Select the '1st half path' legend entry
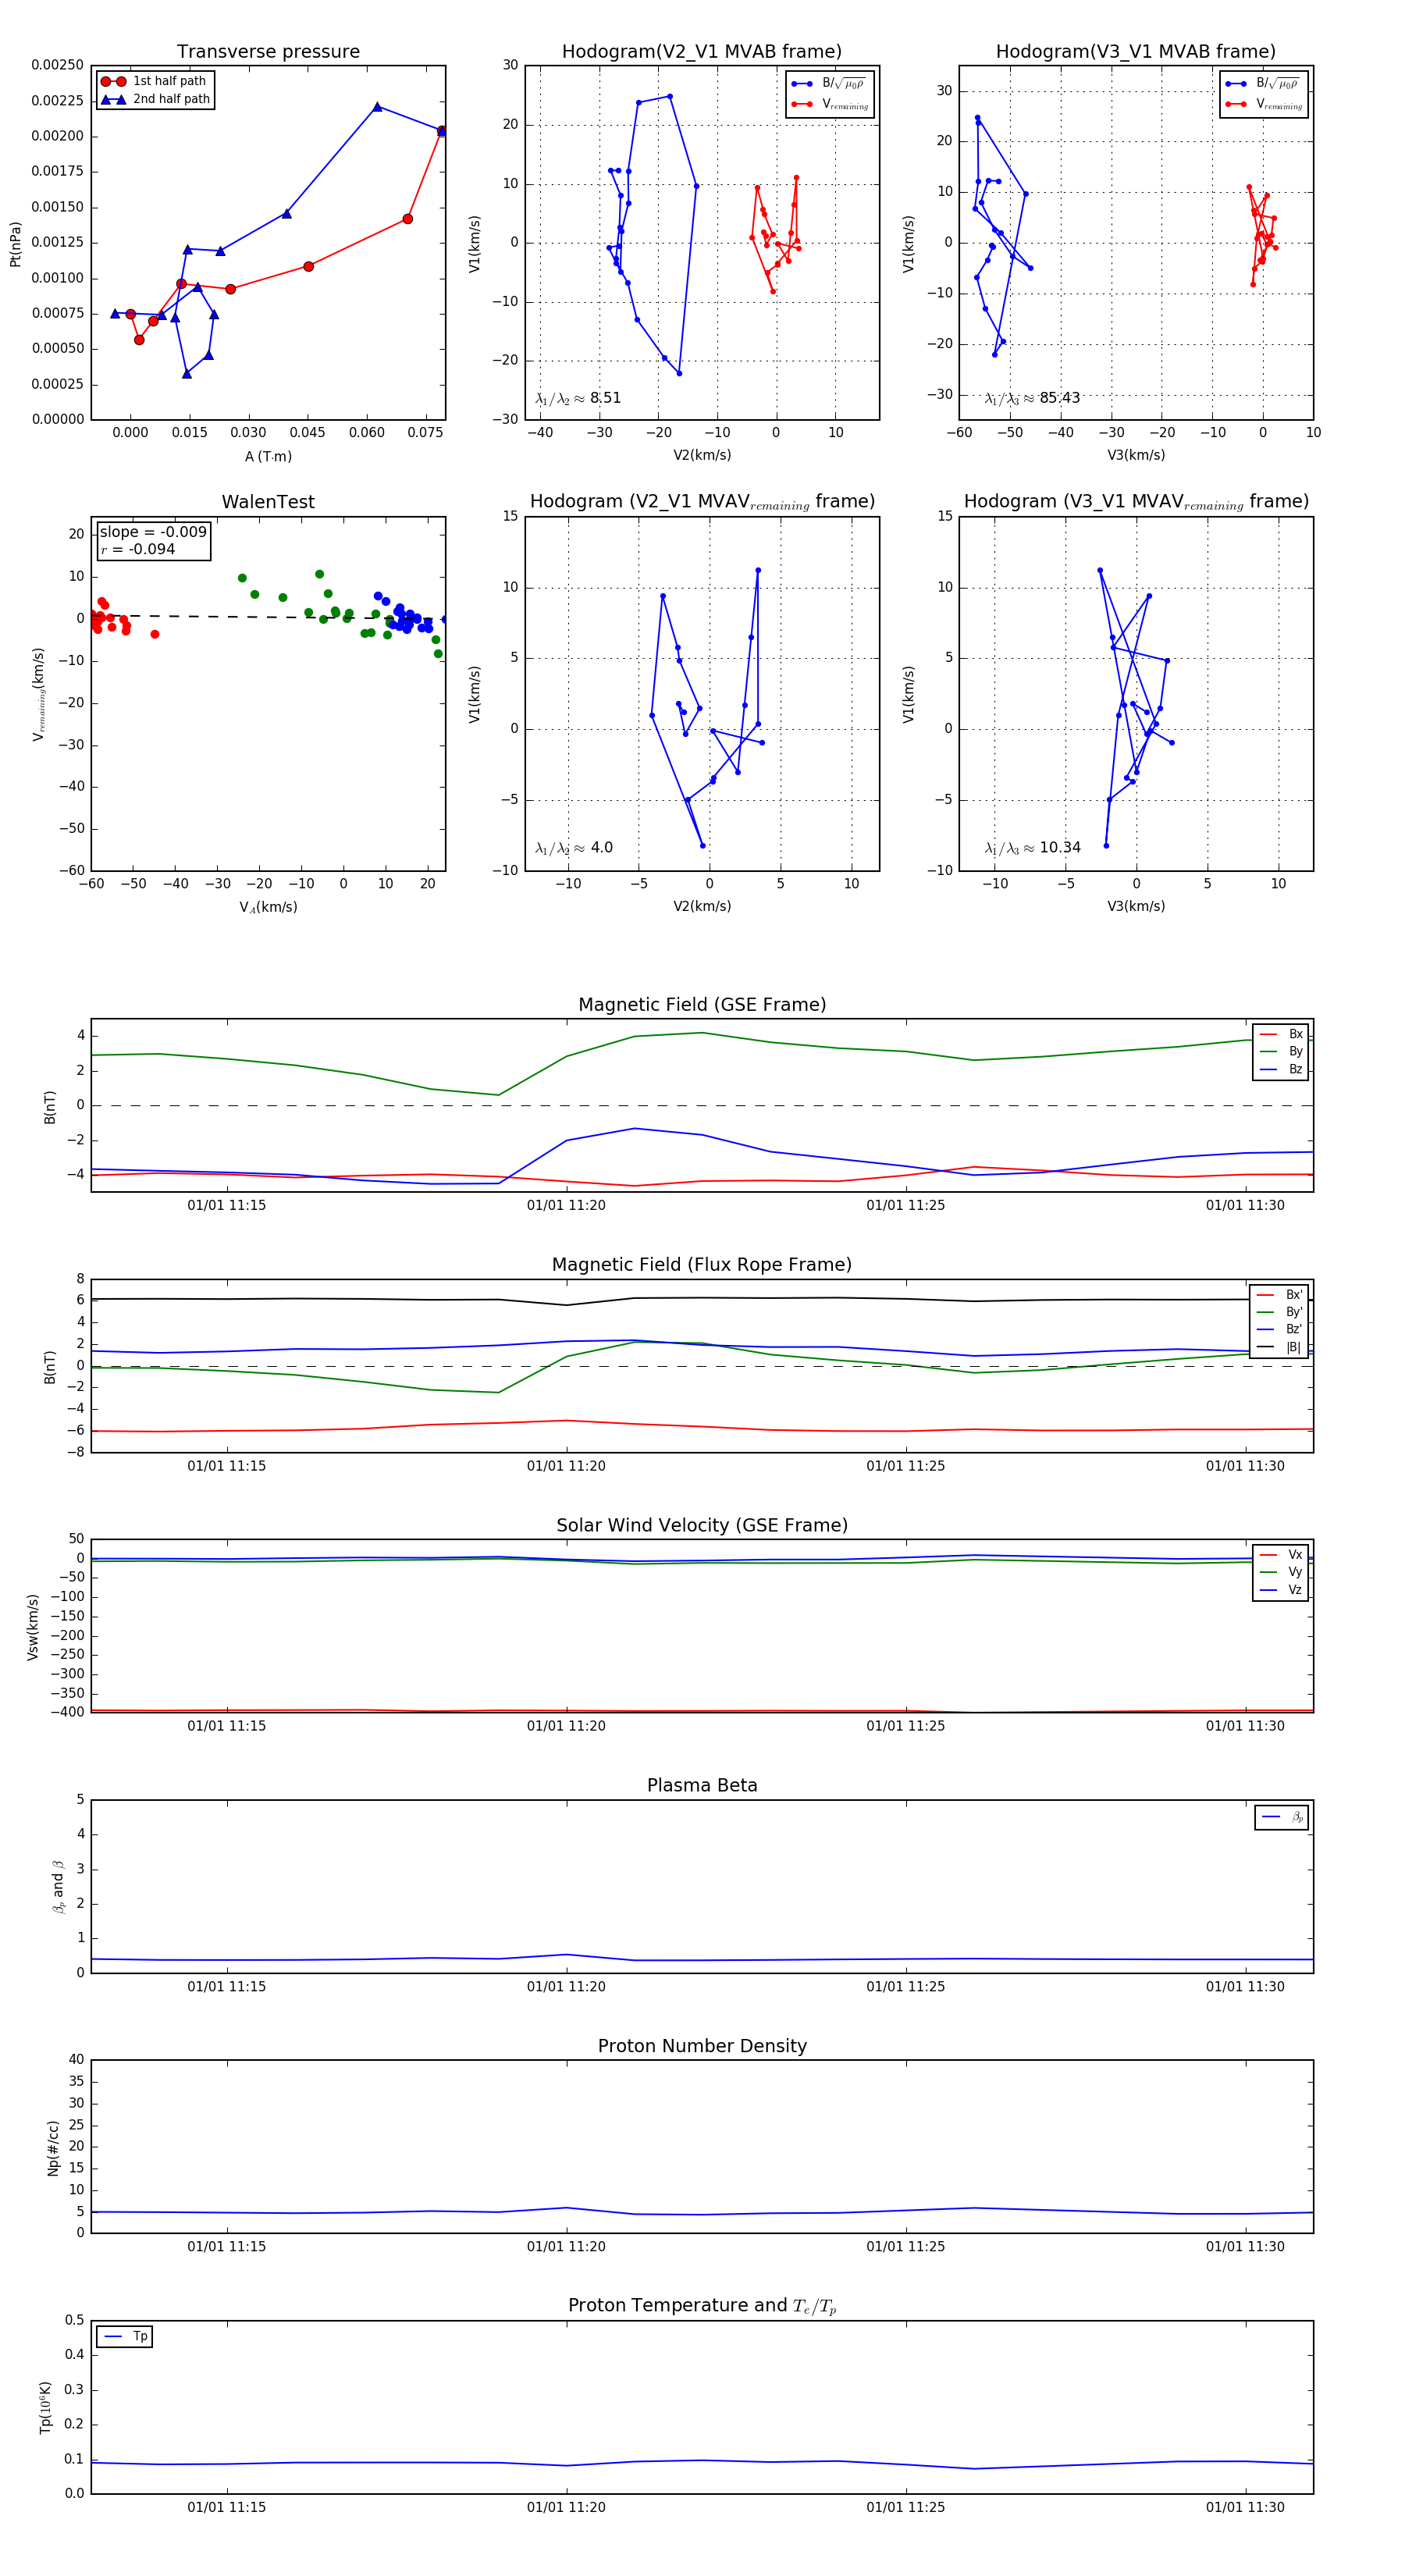 click(x=155, y=81)
